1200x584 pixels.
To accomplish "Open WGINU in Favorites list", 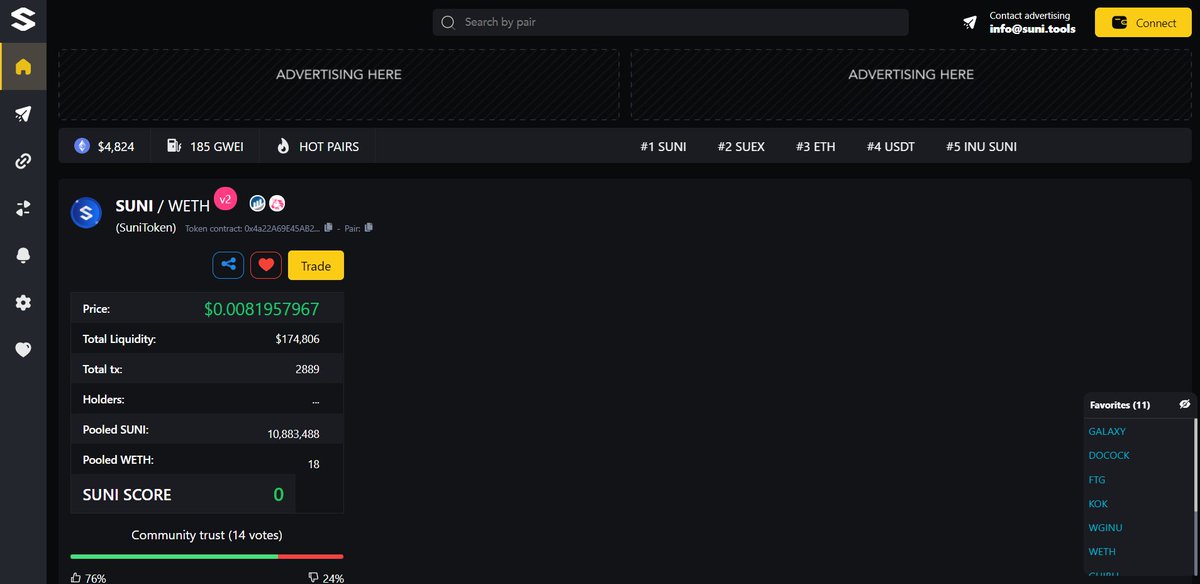I will (x=1105, y=528).
